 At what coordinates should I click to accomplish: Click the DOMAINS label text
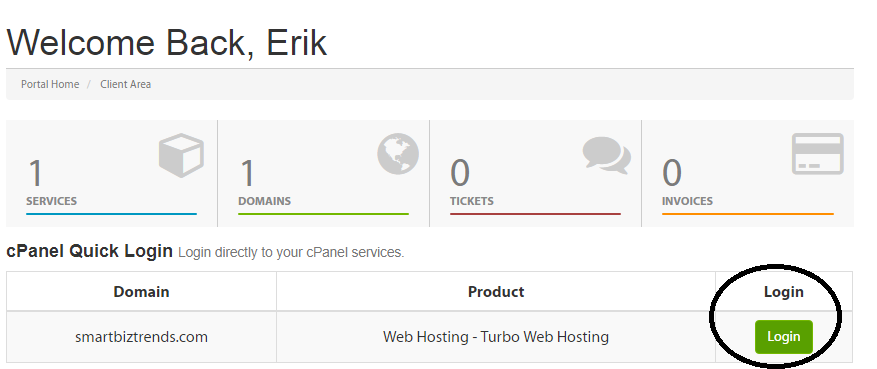click(265, 201)
